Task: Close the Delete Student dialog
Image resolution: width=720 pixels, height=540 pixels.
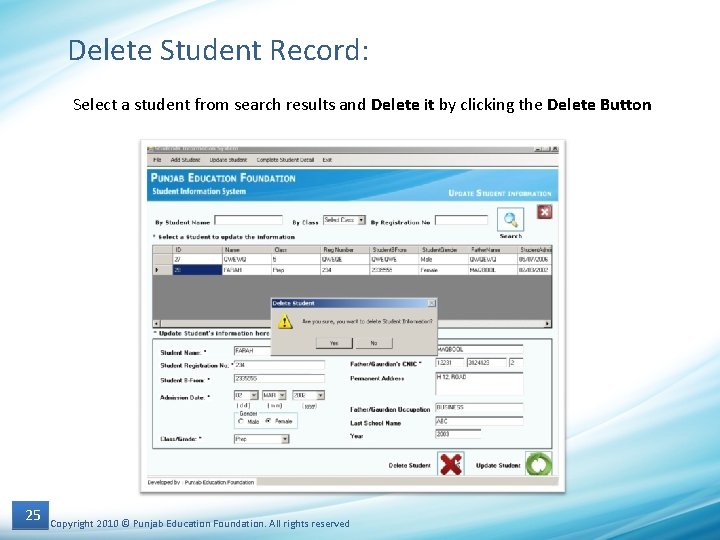Action: coord(432,303)
